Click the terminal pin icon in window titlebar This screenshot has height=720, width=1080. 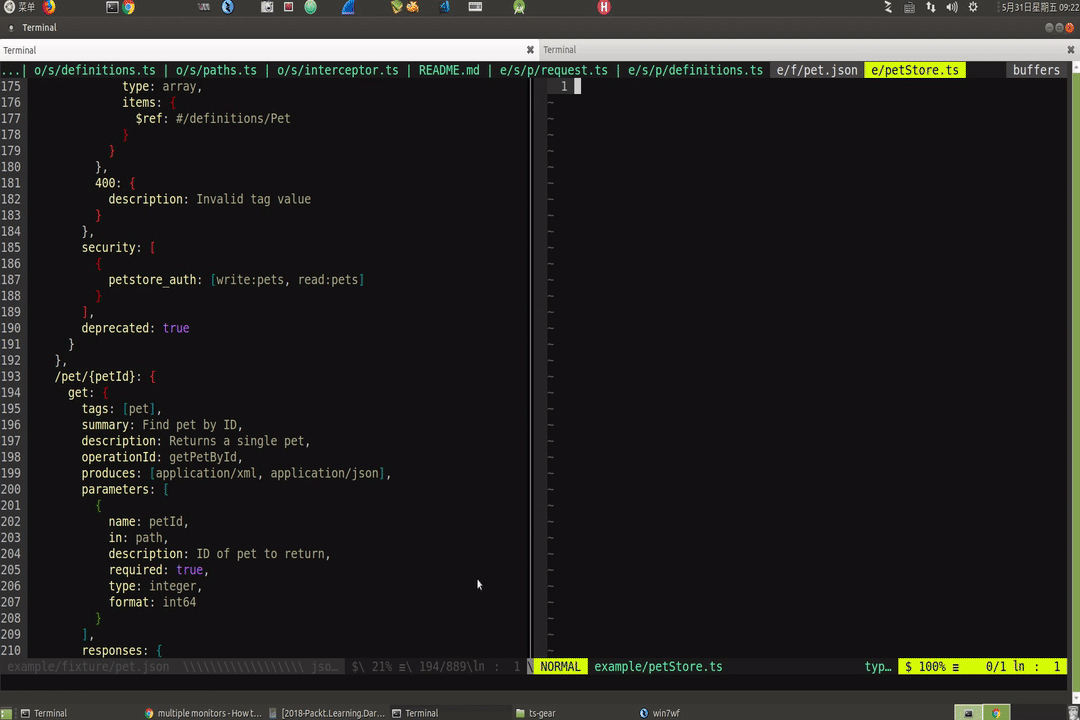coord(10,28)
